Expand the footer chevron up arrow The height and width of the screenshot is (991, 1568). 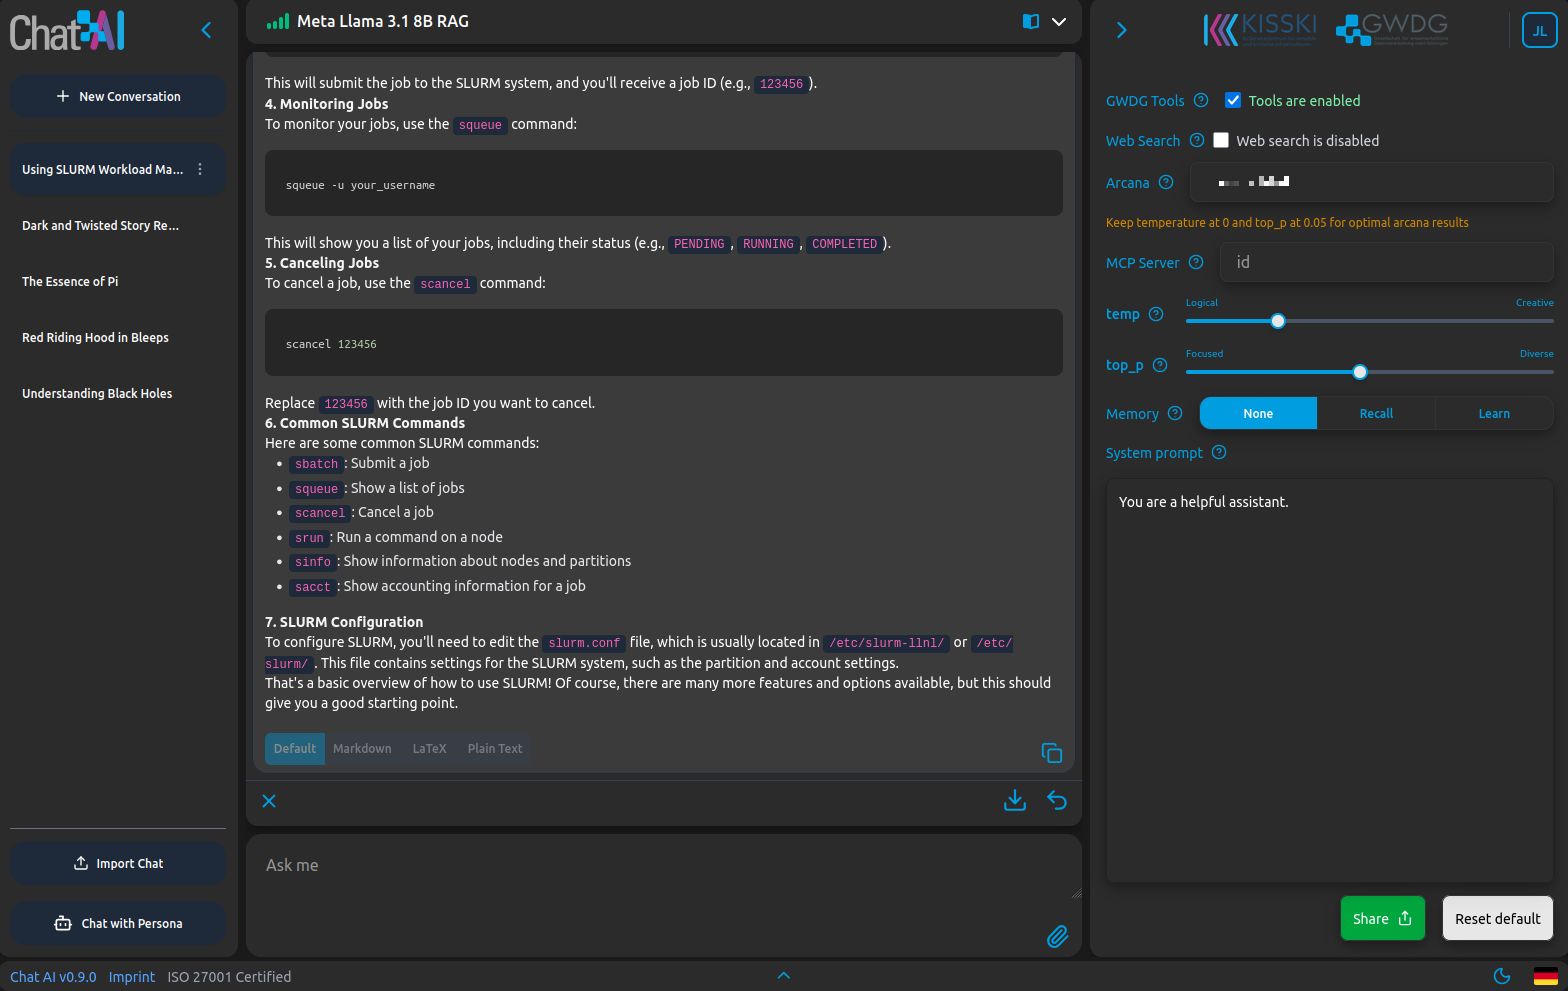[784, 976]
